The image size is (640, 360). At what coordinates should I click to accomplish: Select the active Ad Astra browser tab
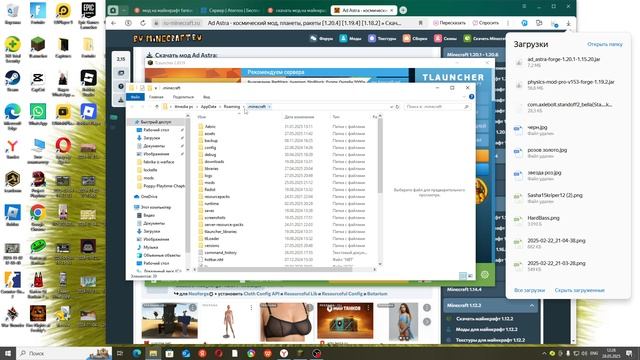click(363, 10)
